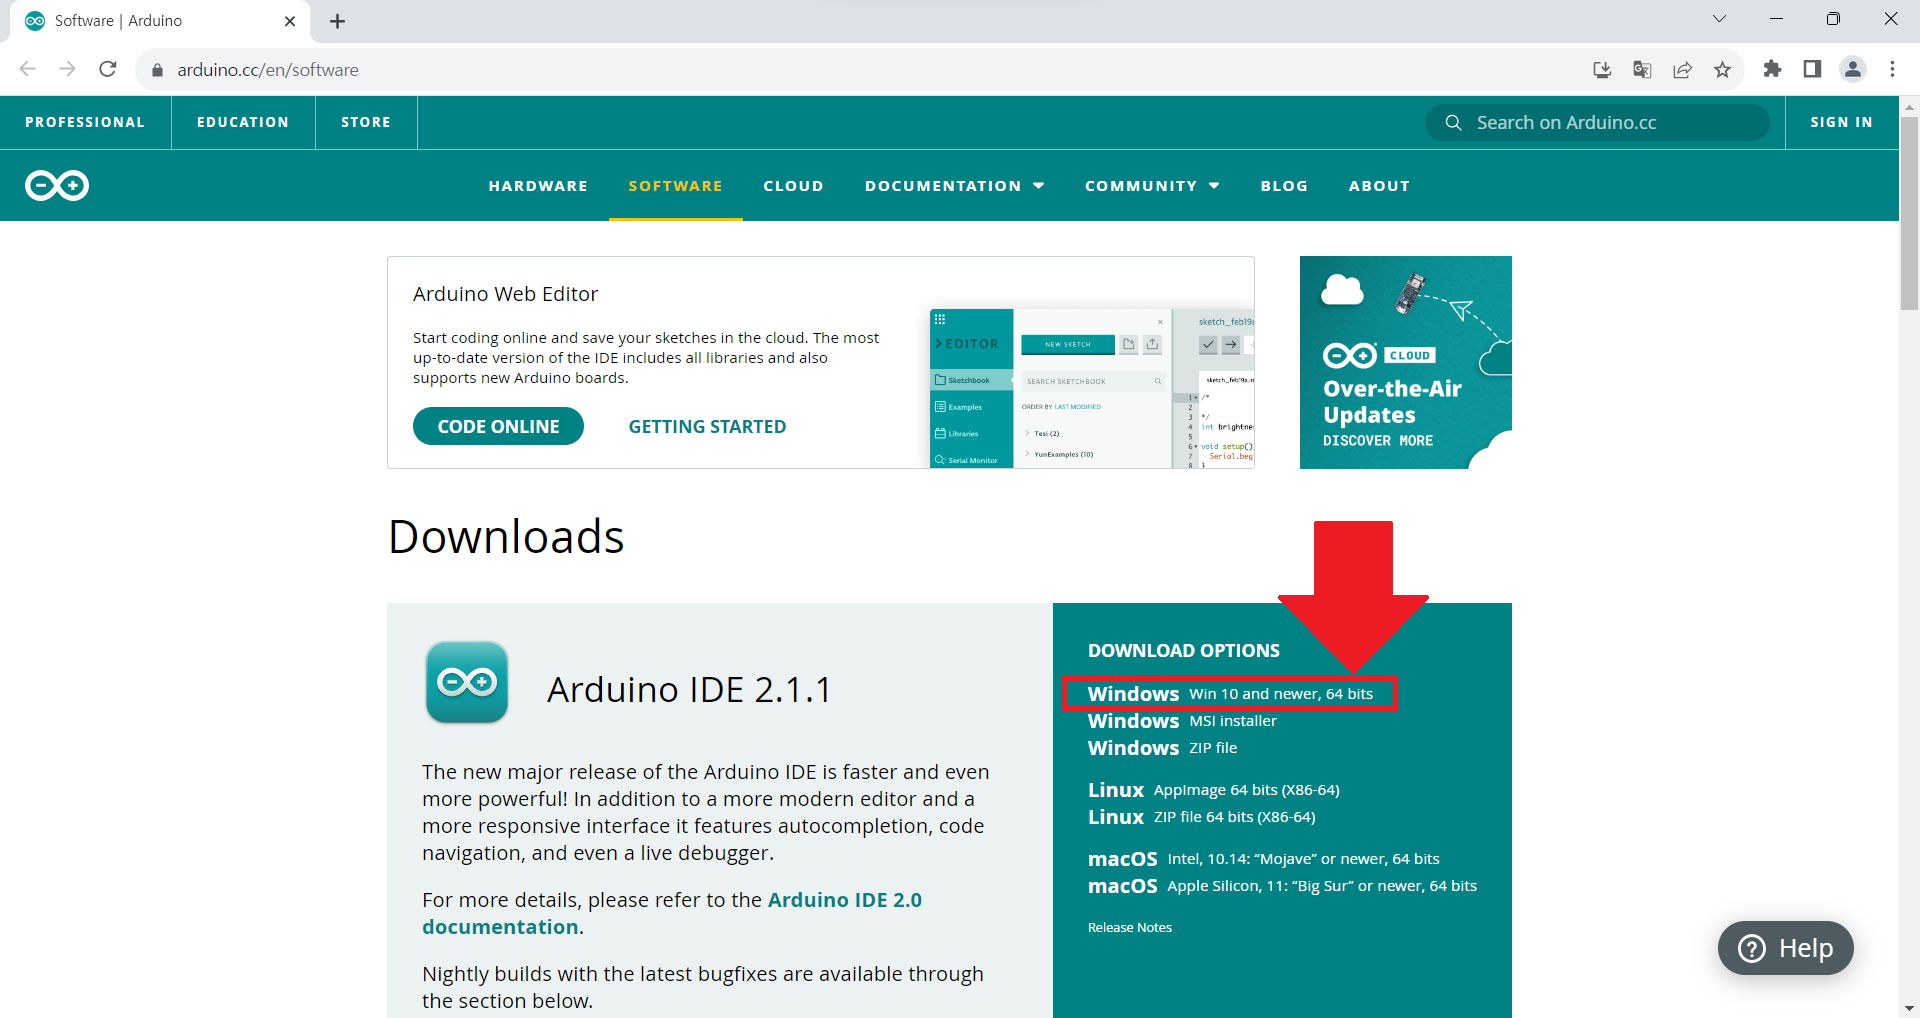The height and width of the screenshot is (1018, 1920).
Task: Download Linux AppImage 64 bits
Action: coord(1214,790)
